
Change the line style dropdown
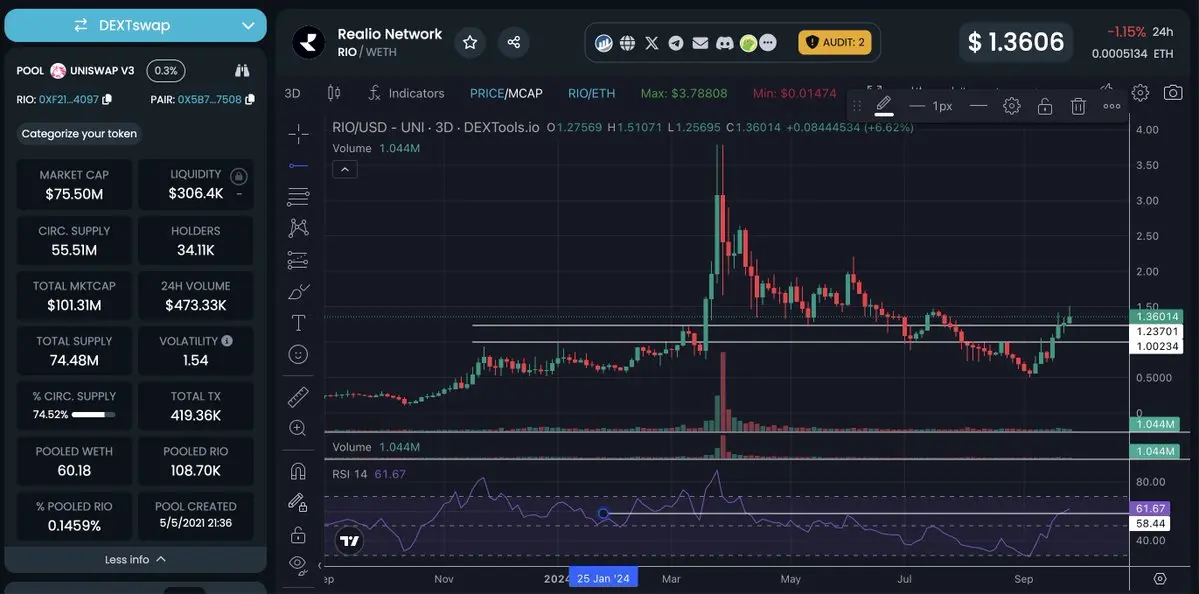click(x=978, y=106)
